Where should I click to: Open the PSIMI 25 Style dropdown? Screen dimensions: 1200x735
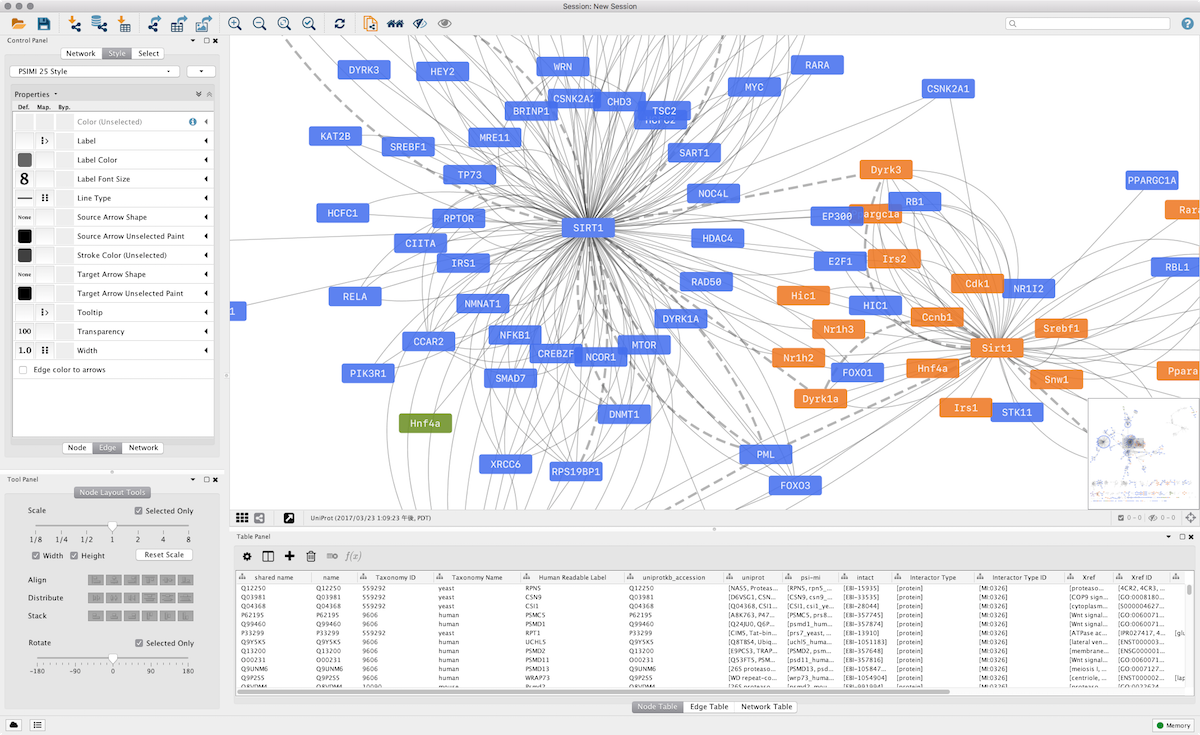[x=95, y=71]
